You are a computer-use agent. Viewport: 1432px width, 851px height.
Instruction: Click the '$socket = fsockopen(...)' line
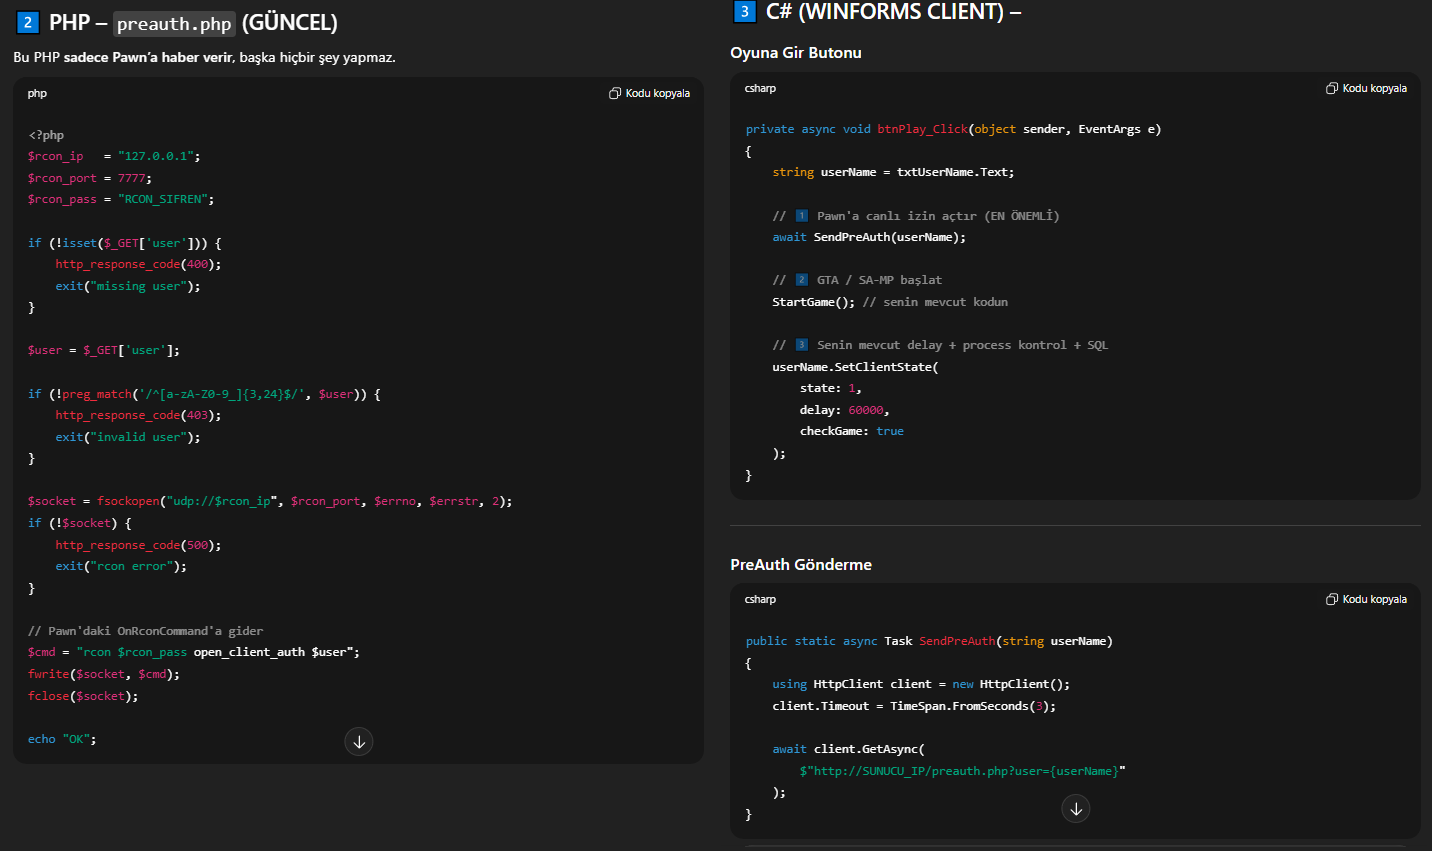point(270,501)
